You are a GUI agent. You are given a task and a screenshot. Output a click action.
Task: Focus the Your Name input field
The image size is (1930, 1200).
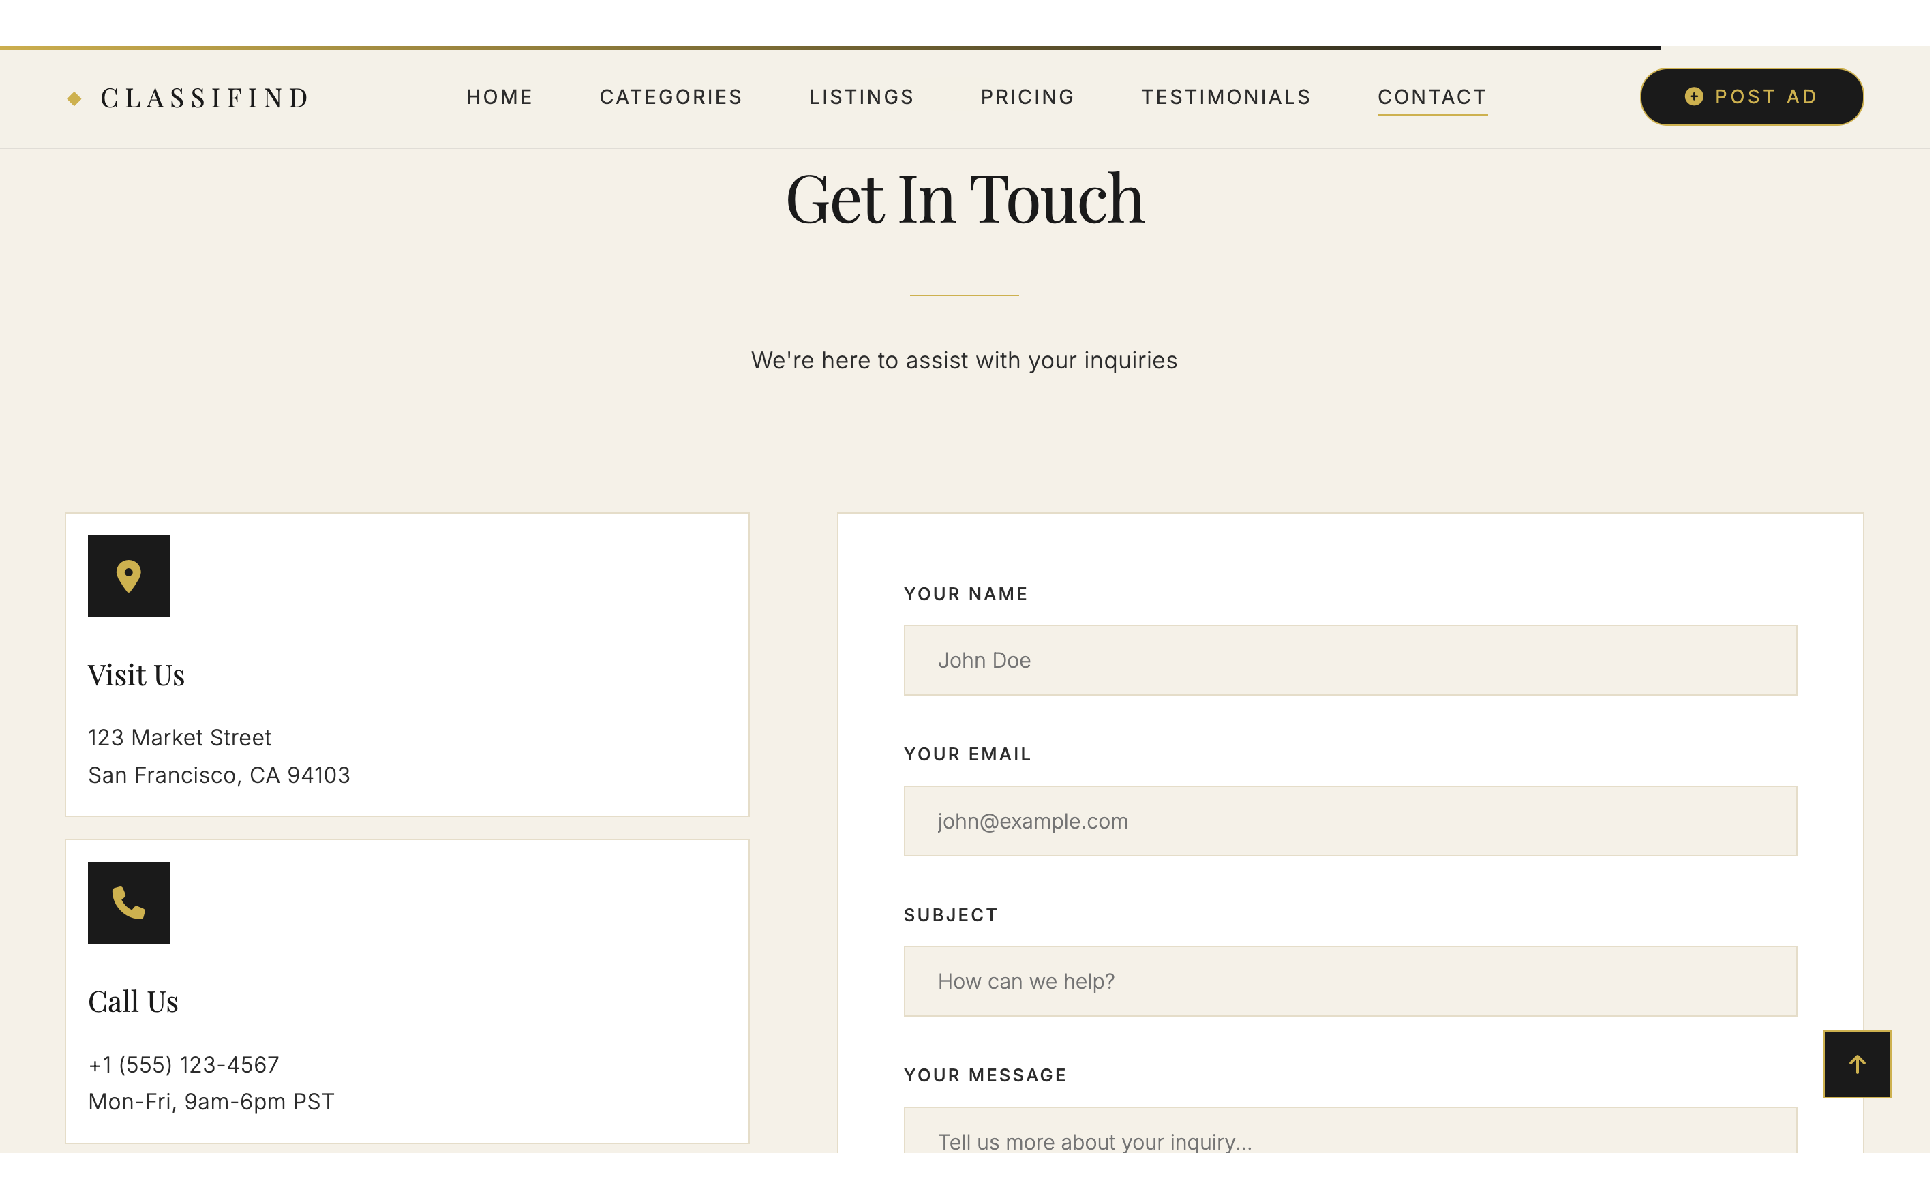pos(1350,661)
